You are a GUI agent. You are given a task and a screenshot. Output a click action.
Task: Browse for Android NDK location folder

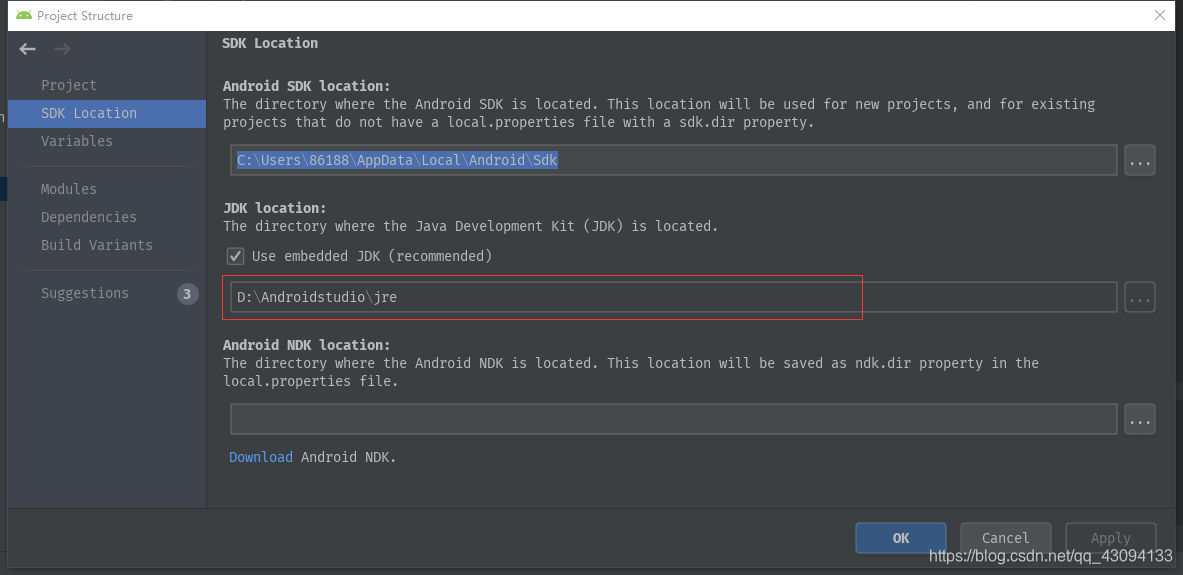point(1139,419)
